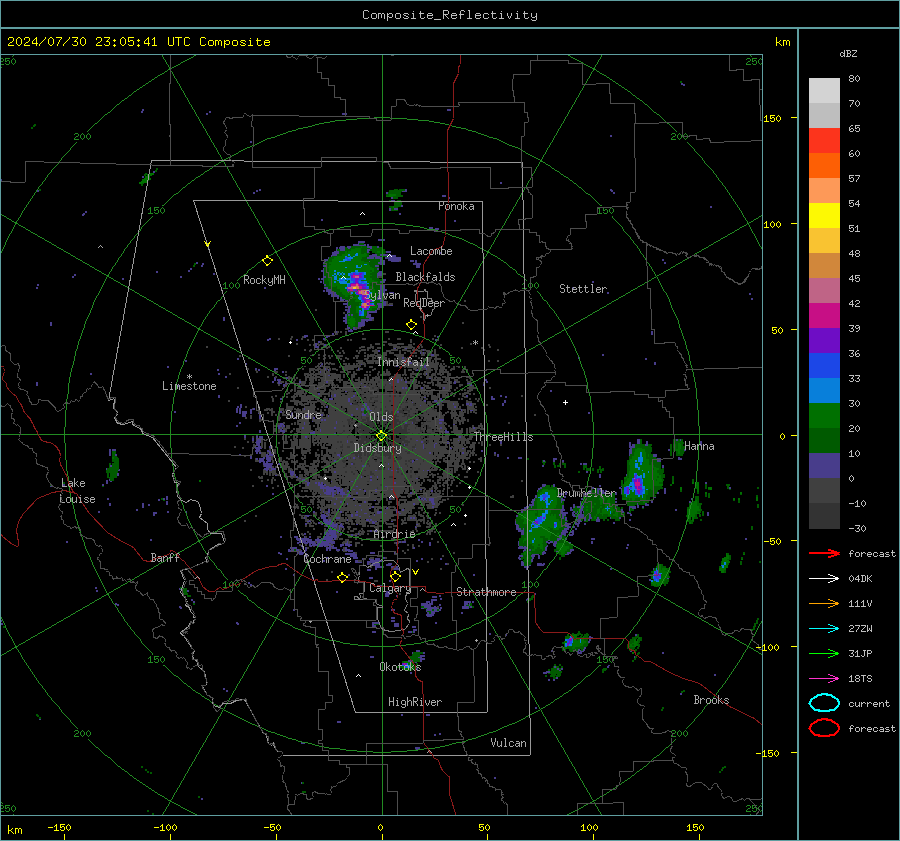Select the 54 dBZ yellow swatch
The image size is (900, 841).
(824, 215)
